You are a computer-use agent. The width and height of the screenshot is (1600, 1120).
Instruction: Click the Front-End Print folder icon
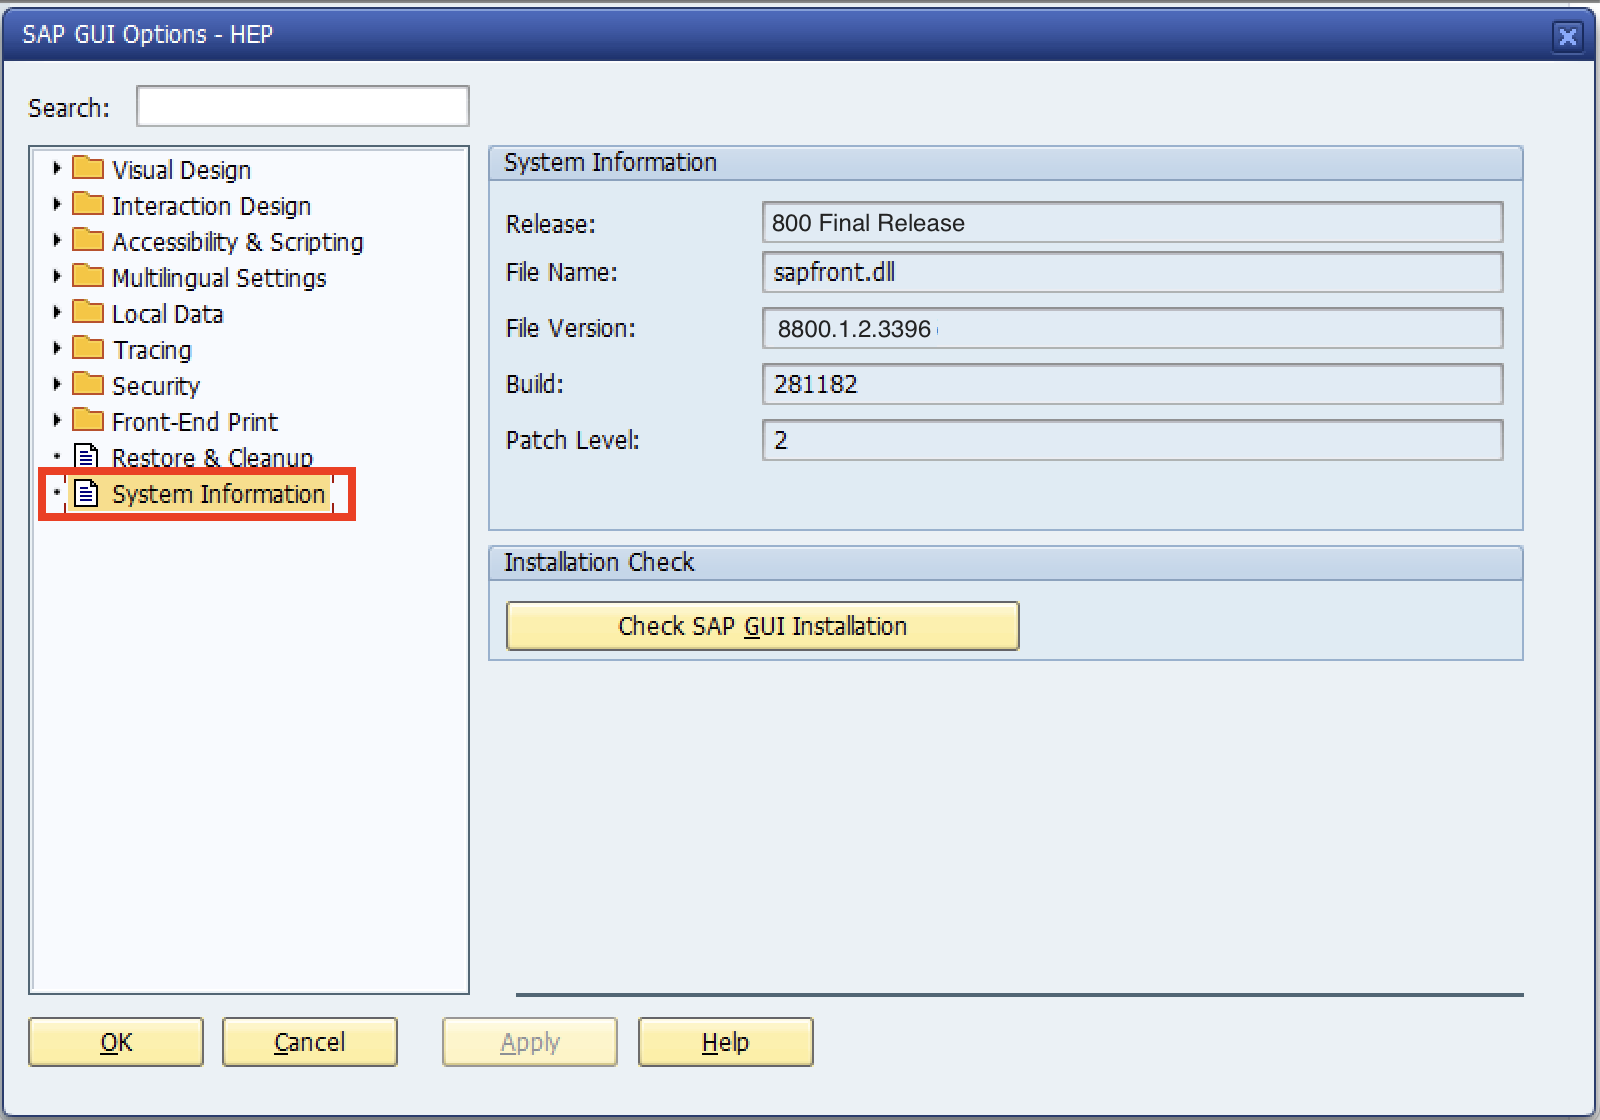coord(88,420)
